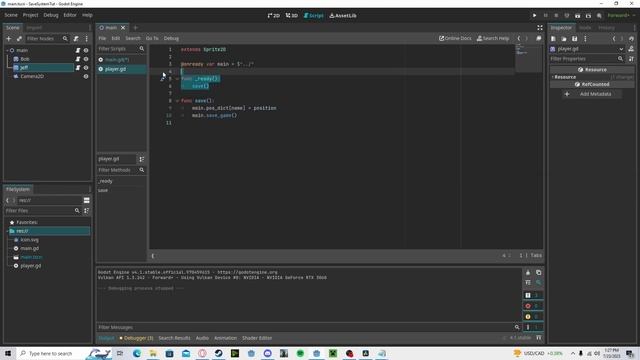The width and height of the screenshot is (640, 360).
Task: Open the Scene menu
Action: pos(11,15)
